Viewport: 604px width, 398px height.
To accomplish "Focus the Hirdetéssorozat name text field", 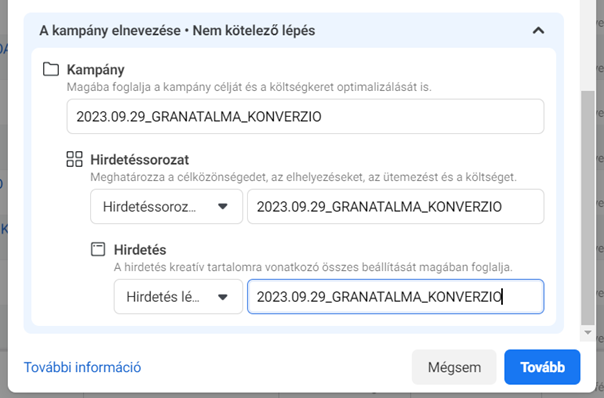I will point(396,207).
